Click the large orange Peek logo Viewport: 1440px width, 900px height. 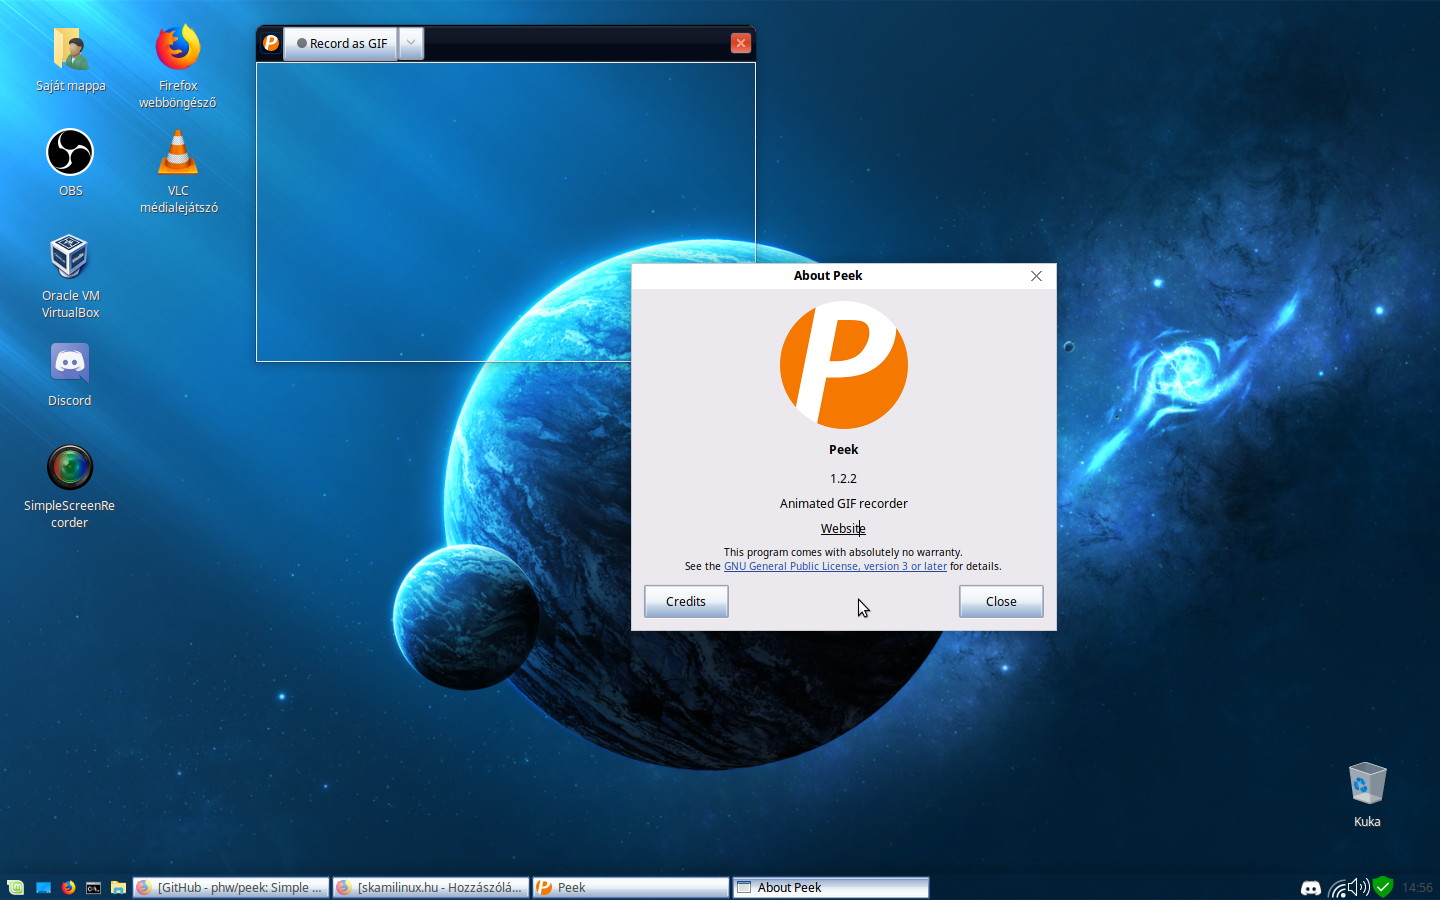tap(844, 365)
